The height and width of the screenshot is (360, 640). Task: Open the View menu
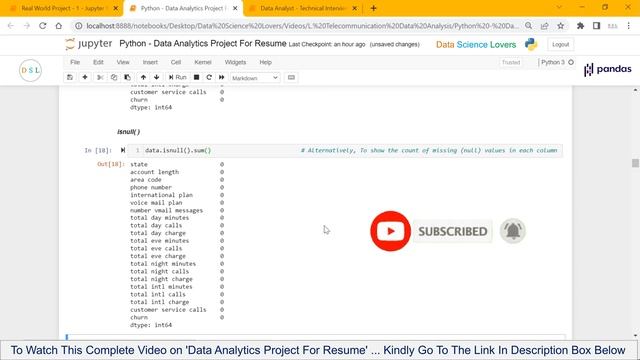coord(123,62)
